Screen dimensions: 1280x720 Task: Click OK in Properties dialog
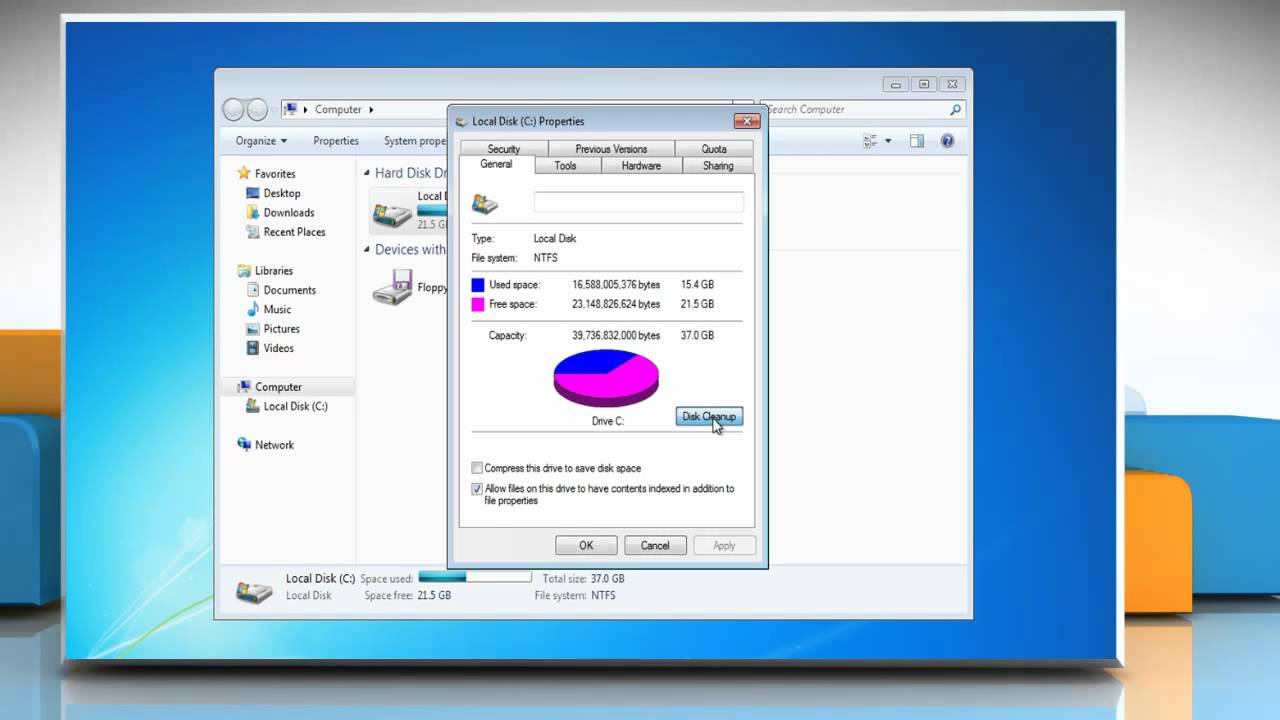tap(586, 545)
